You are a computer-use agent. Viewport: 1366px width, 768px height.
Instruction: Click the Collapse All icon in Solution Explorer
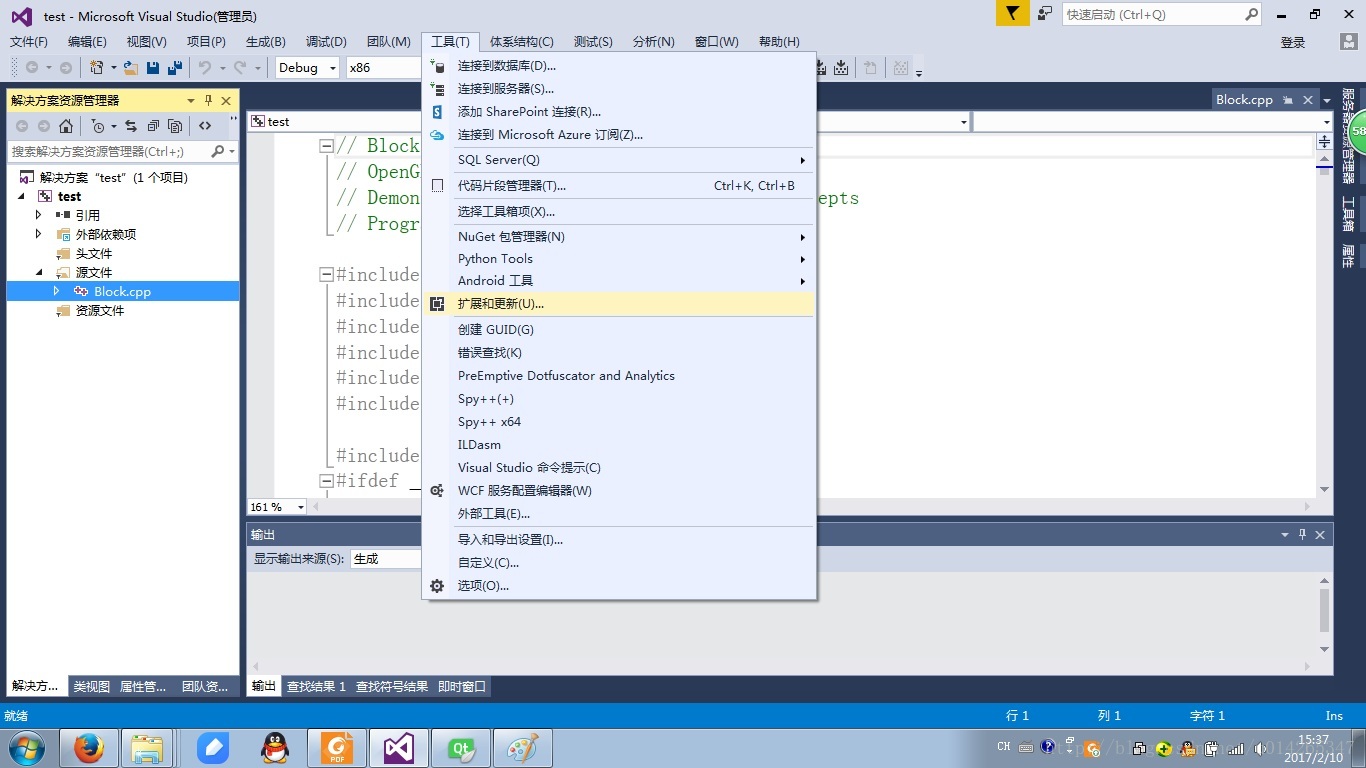[x=153, y=126]
